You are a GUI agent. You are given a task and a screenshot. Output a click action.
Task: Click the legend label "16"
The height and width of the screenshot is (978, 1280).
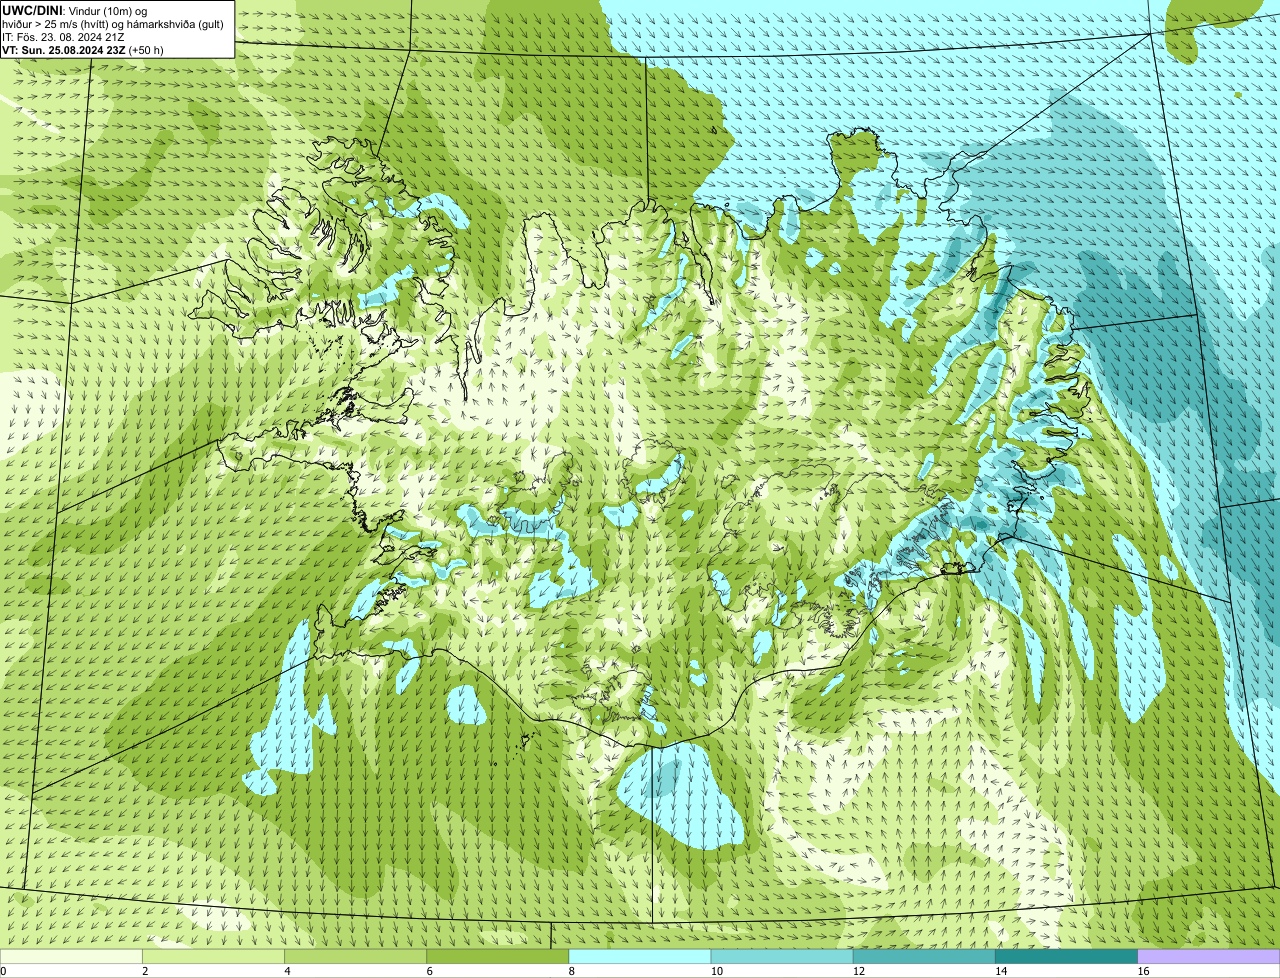[1143, 971]
